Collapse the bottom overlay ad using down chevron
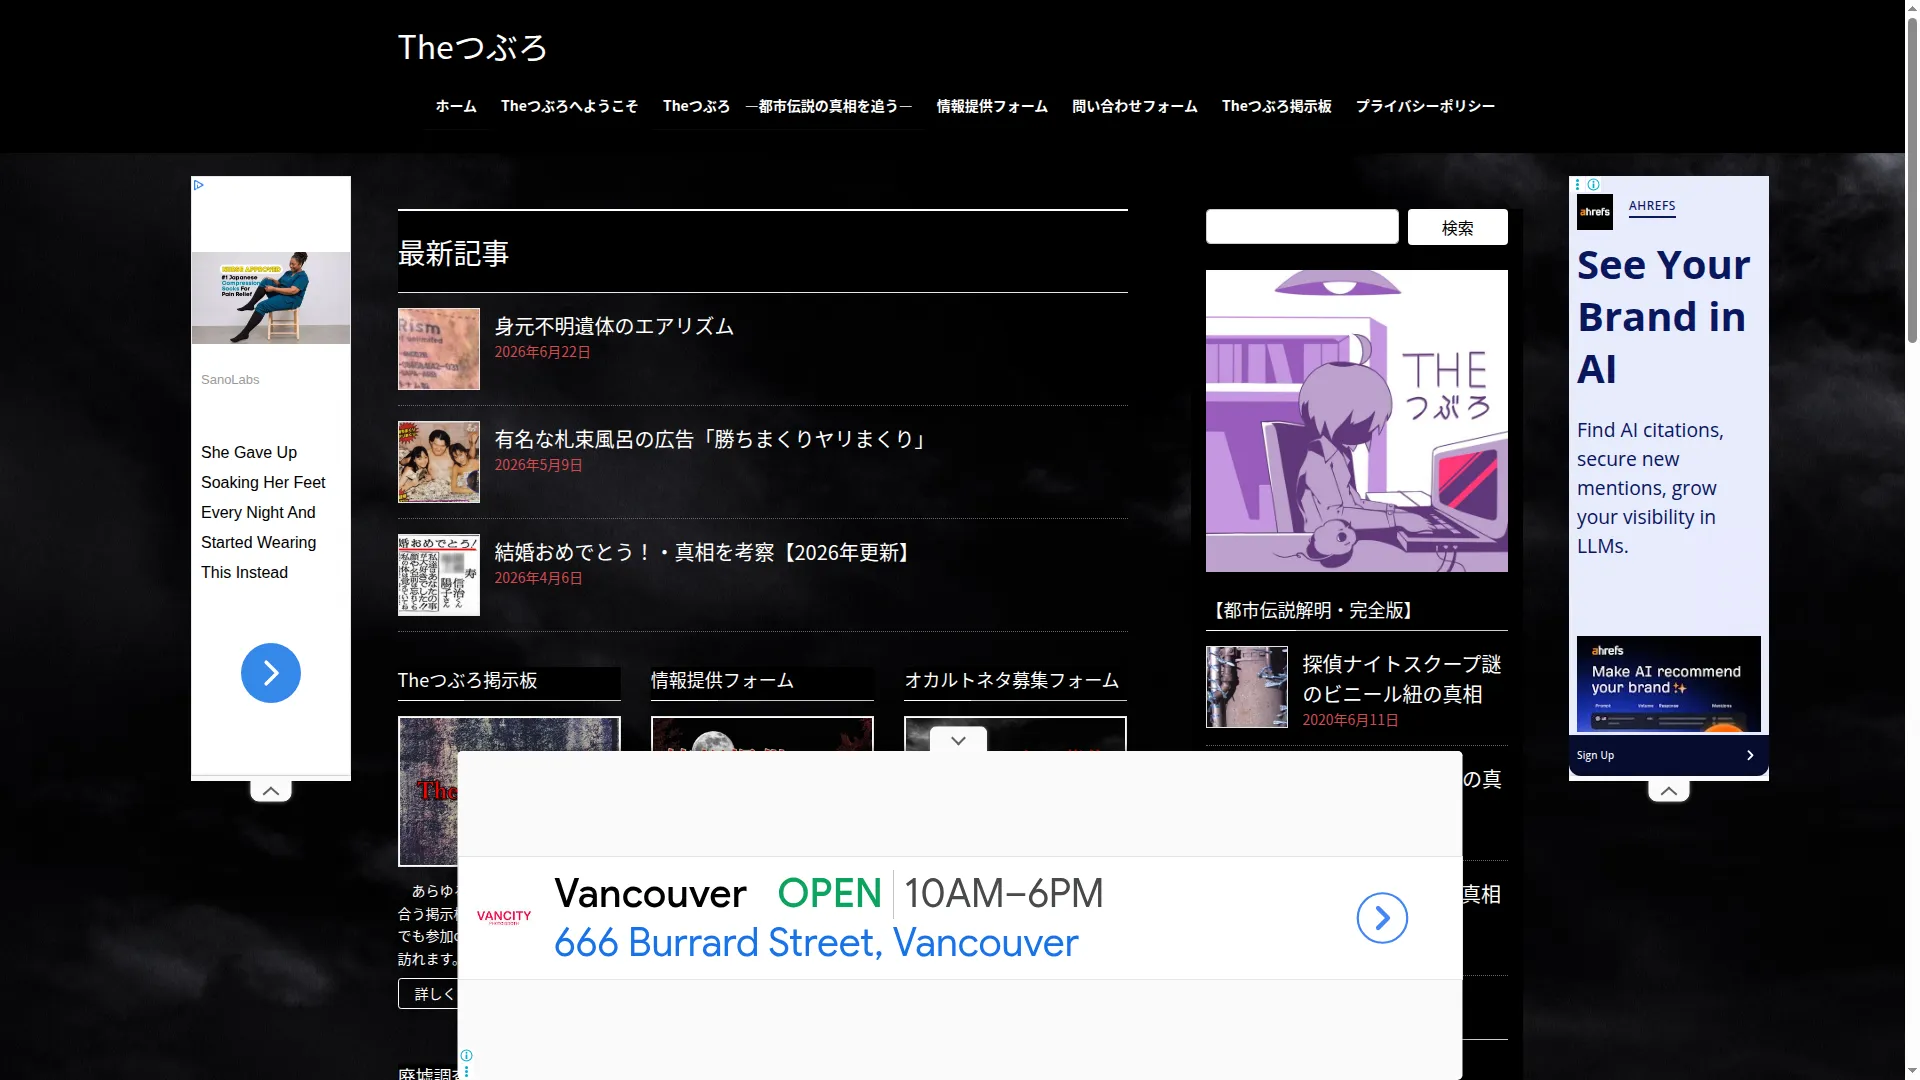The image size is (1920, 1080). pos(958,741)
